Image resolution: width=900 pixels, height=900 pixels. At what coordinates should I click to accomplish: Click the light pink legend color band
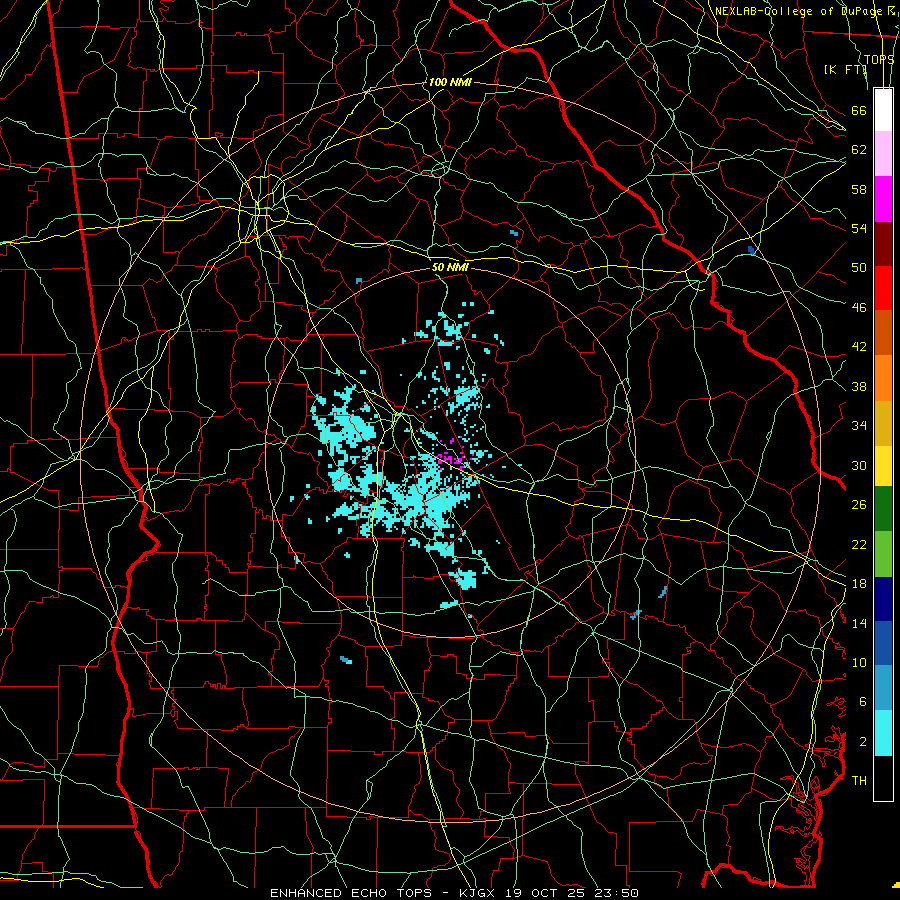coord(883,153)
